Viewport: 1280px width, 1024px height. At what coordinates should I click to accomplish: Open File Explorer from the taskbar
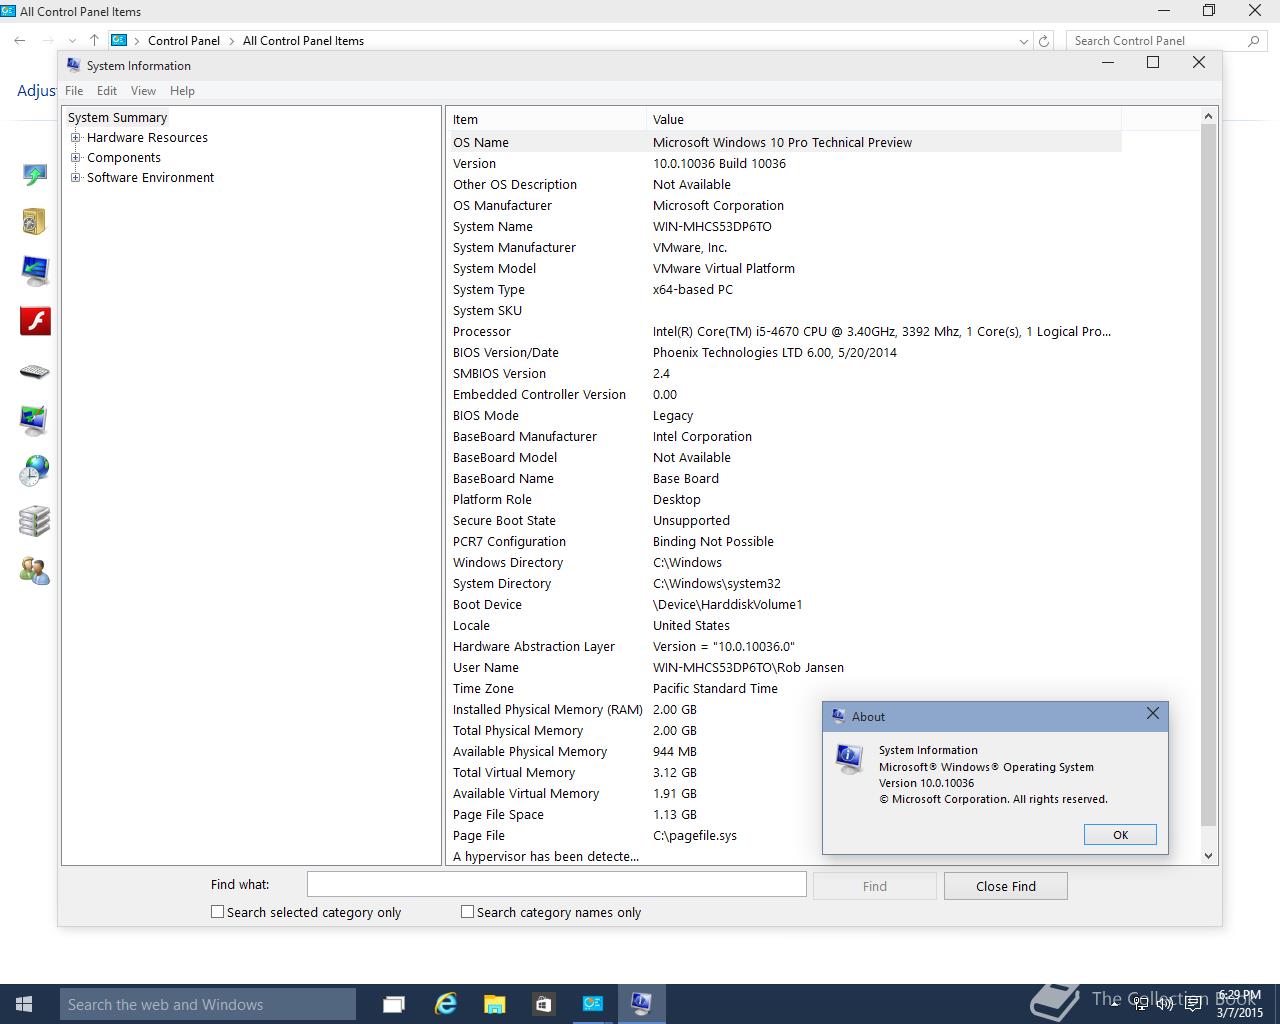click(x=494, y=1004)
